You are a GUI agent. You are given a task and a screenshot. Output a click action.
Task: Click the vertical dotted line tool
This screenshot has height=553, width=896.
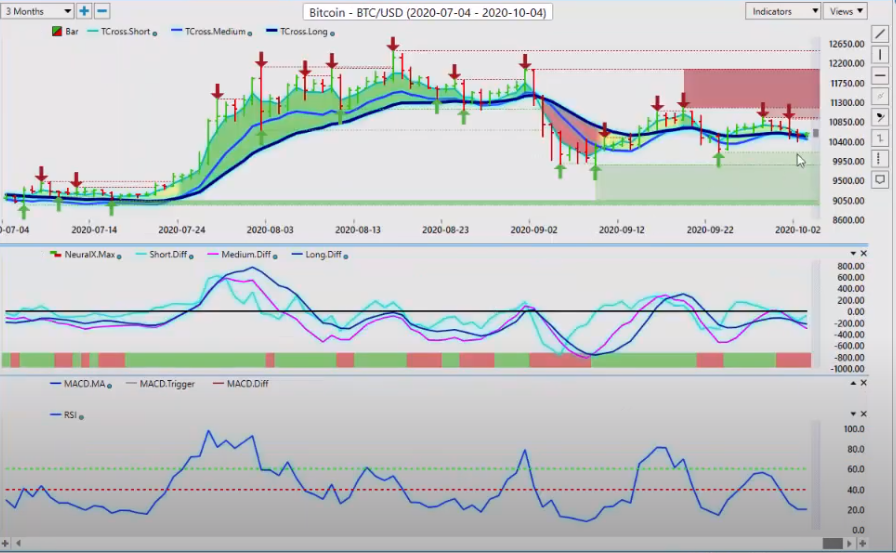pyautogui.click(x=880, y=159)
